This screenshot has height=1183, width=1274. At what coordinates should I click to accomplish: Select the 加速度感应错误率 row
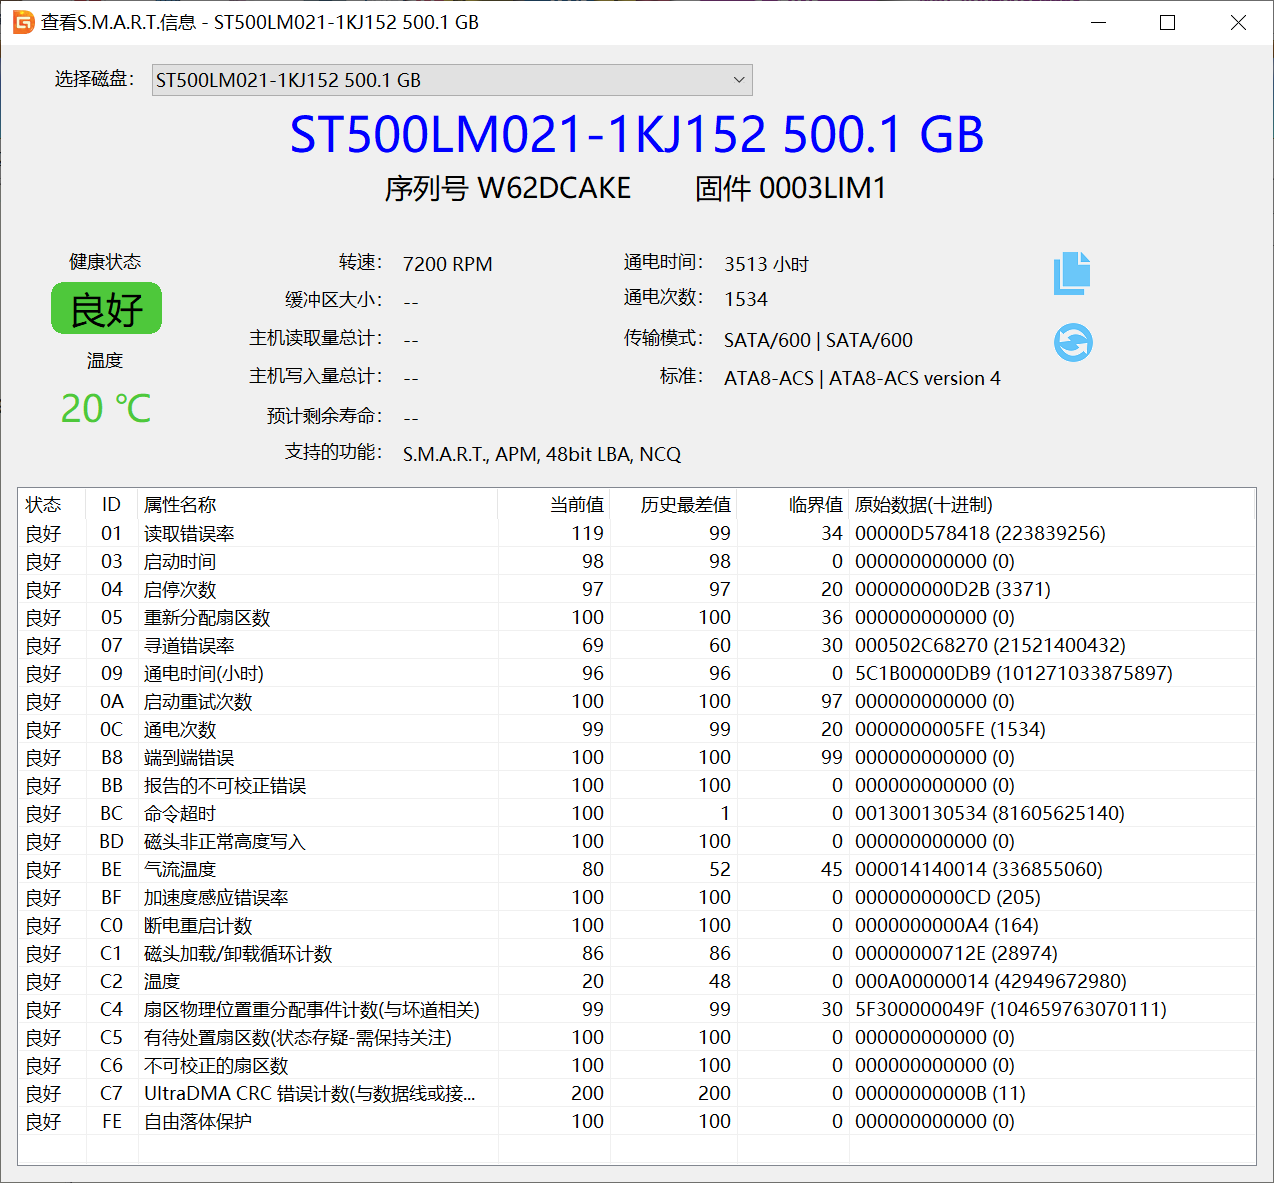point(636,897)
